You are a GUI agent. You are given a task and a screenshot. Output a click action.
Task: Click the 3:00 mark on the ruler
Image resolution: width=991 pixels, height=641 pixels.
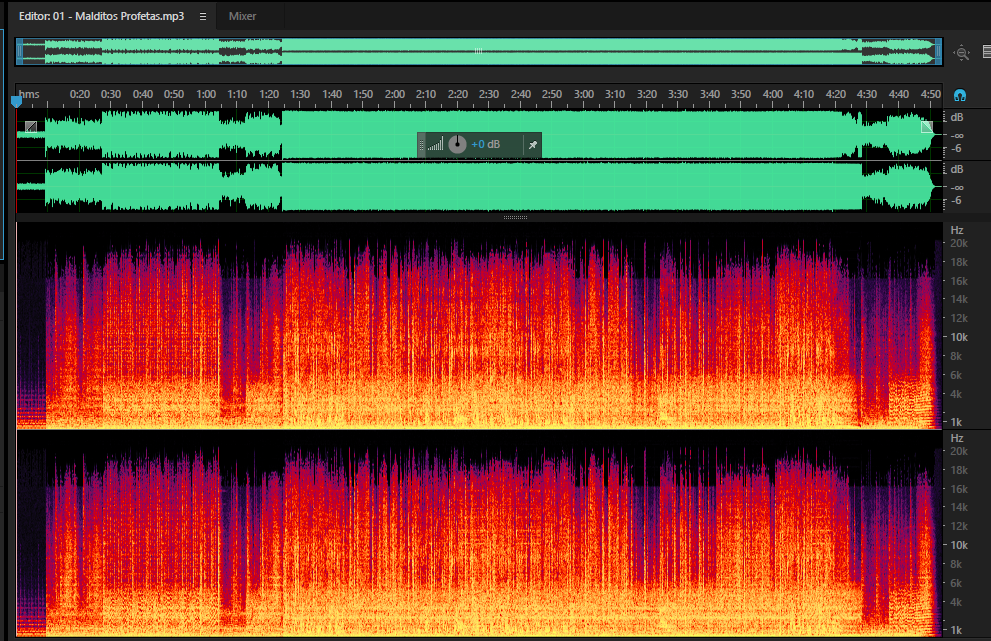pyautogui.click(x=584, y=94)
